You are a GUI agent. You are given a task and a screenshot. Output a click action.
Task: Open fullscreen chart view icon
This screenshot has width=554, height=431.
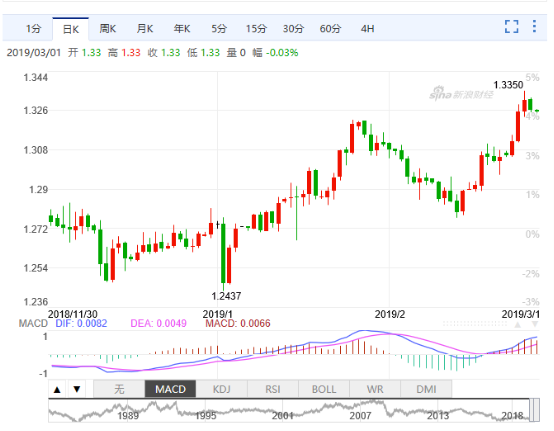(512, 27)
